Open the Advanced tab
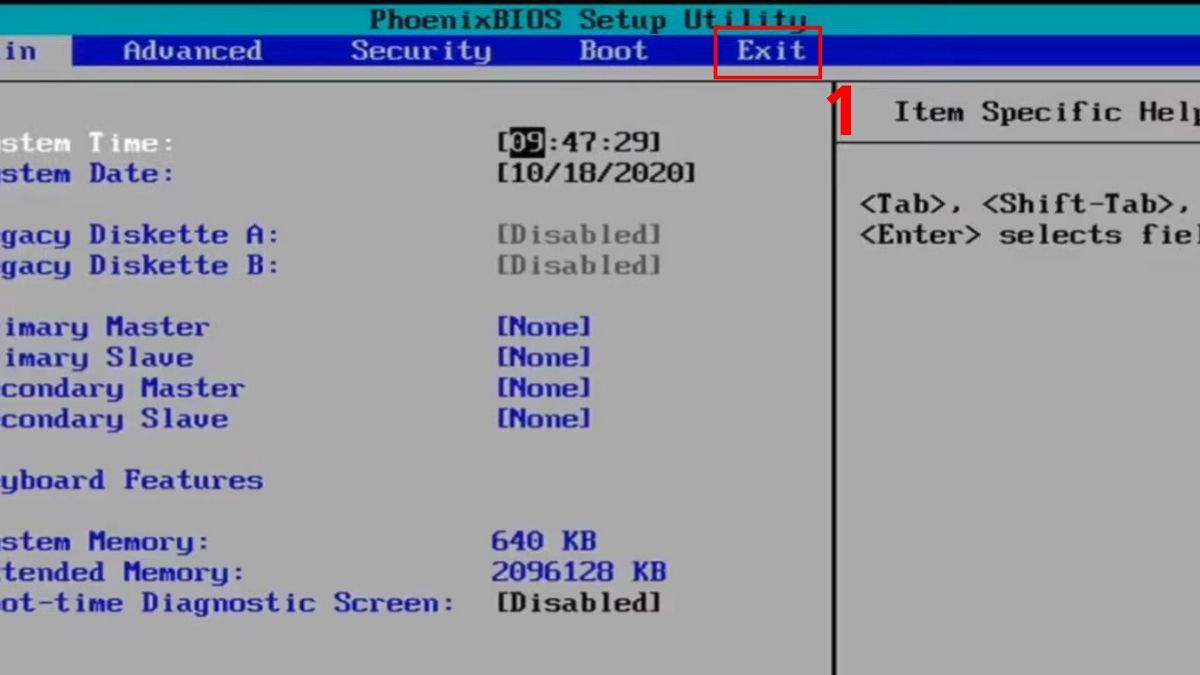Viewport: 1200px width, 675px height. tap(192, 51)
